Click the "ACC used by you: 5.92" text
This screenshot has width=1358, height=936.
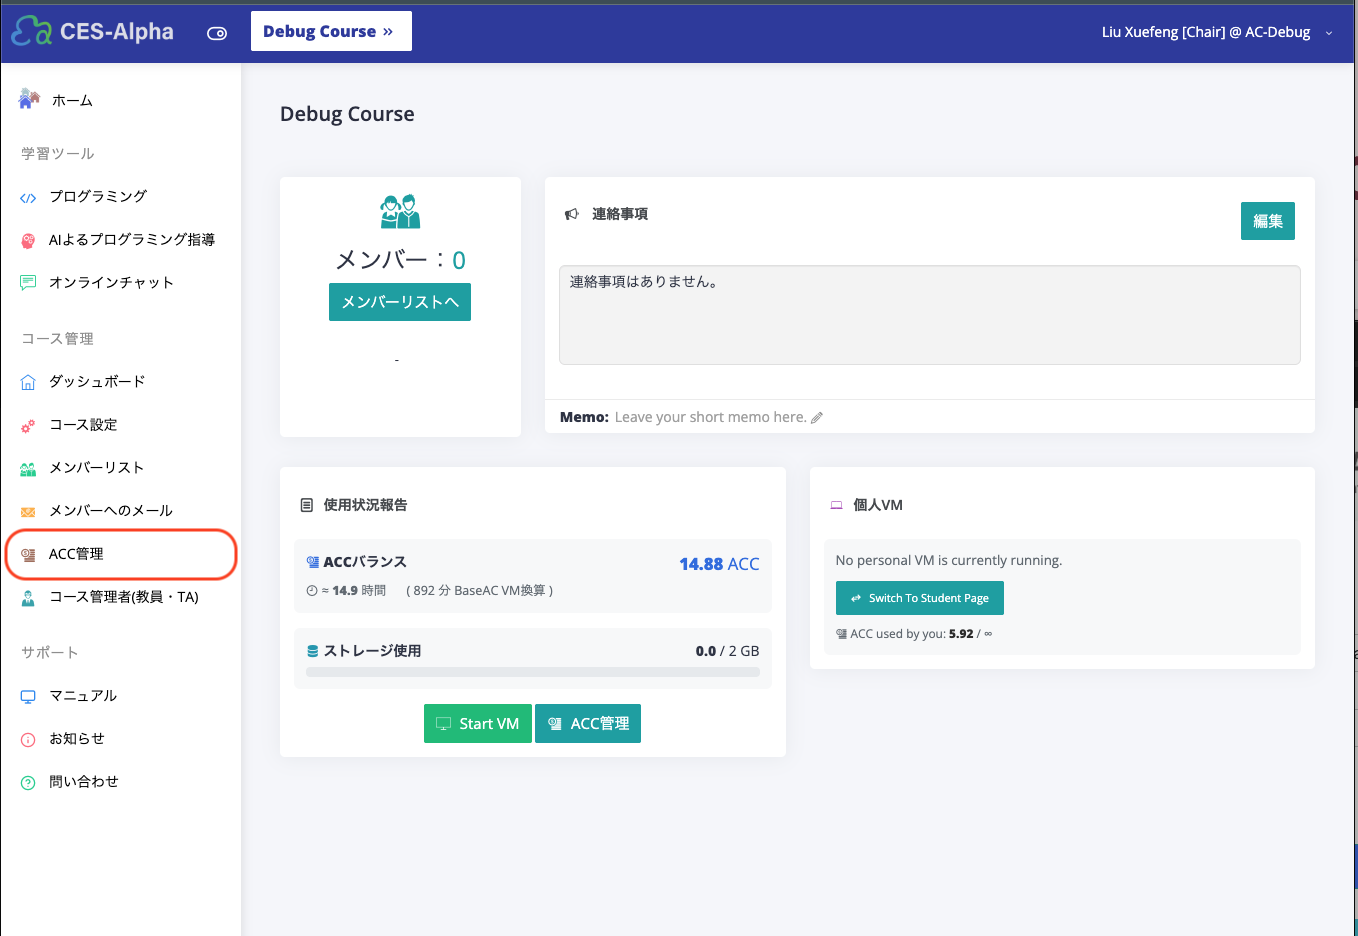pyautogui.click(x=912, y=634)
